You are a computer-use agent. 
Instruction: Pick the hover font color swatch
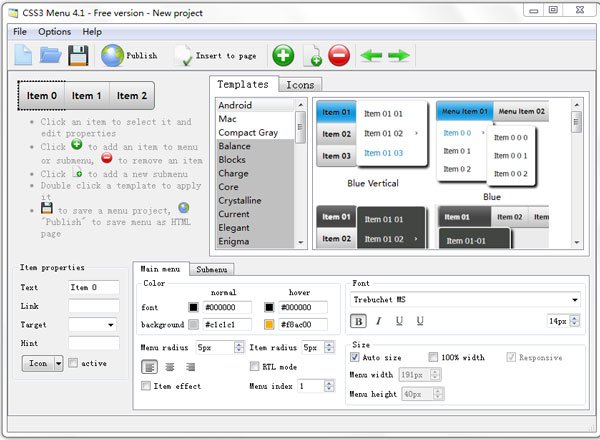(x=269, y=307)
